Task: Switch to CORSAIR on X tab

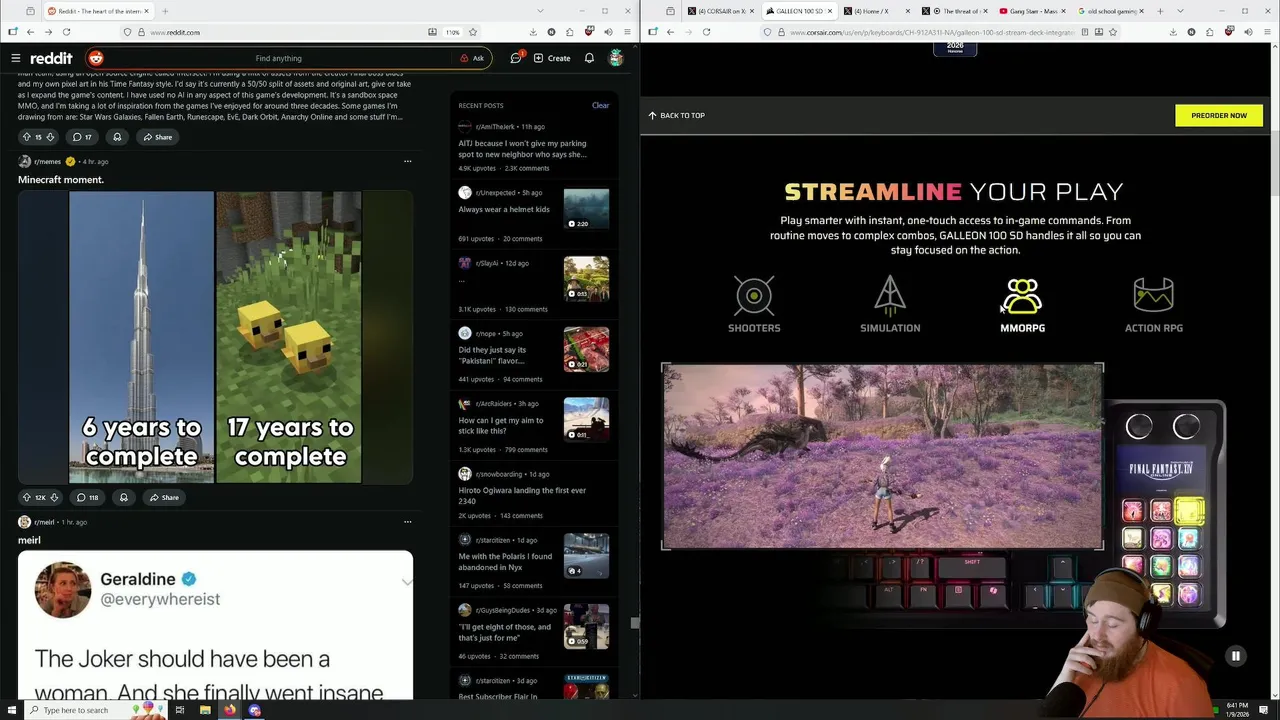Action: pos(720,11)
